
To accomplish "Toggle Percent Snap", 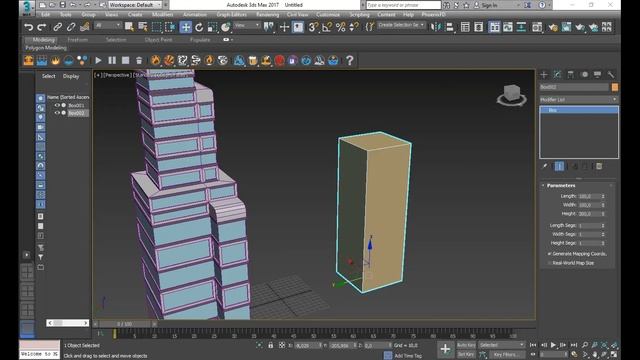I will point(340,27).
